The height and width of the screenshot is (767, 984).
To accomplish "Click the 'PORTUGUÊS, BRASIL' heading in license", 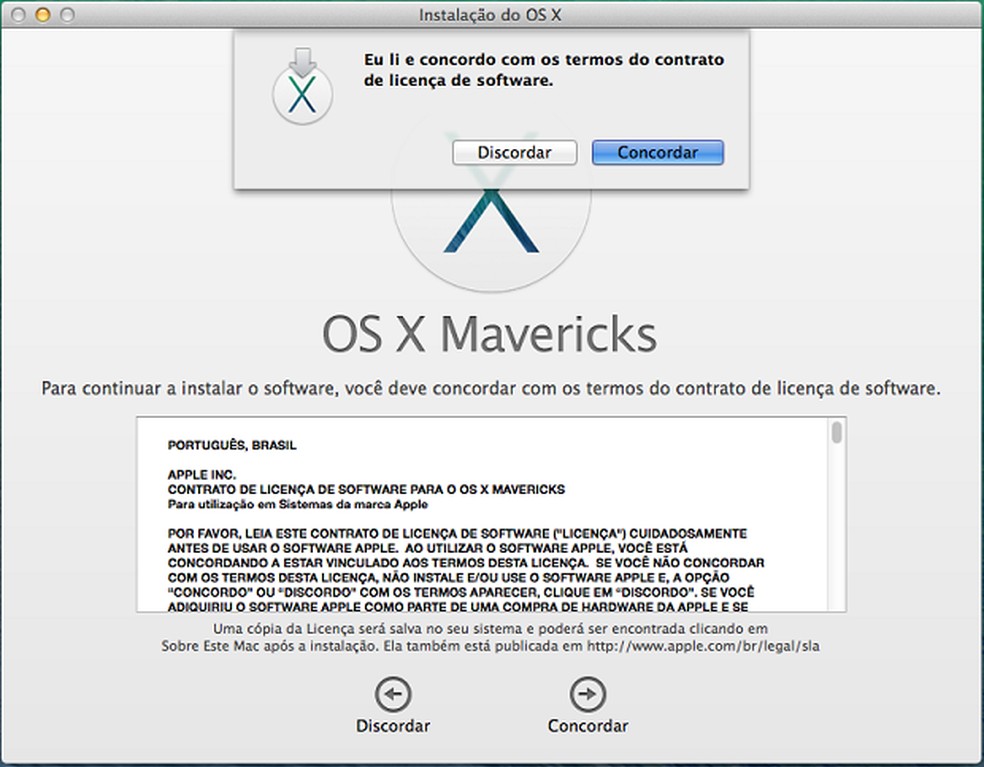I will coord(232,445).
